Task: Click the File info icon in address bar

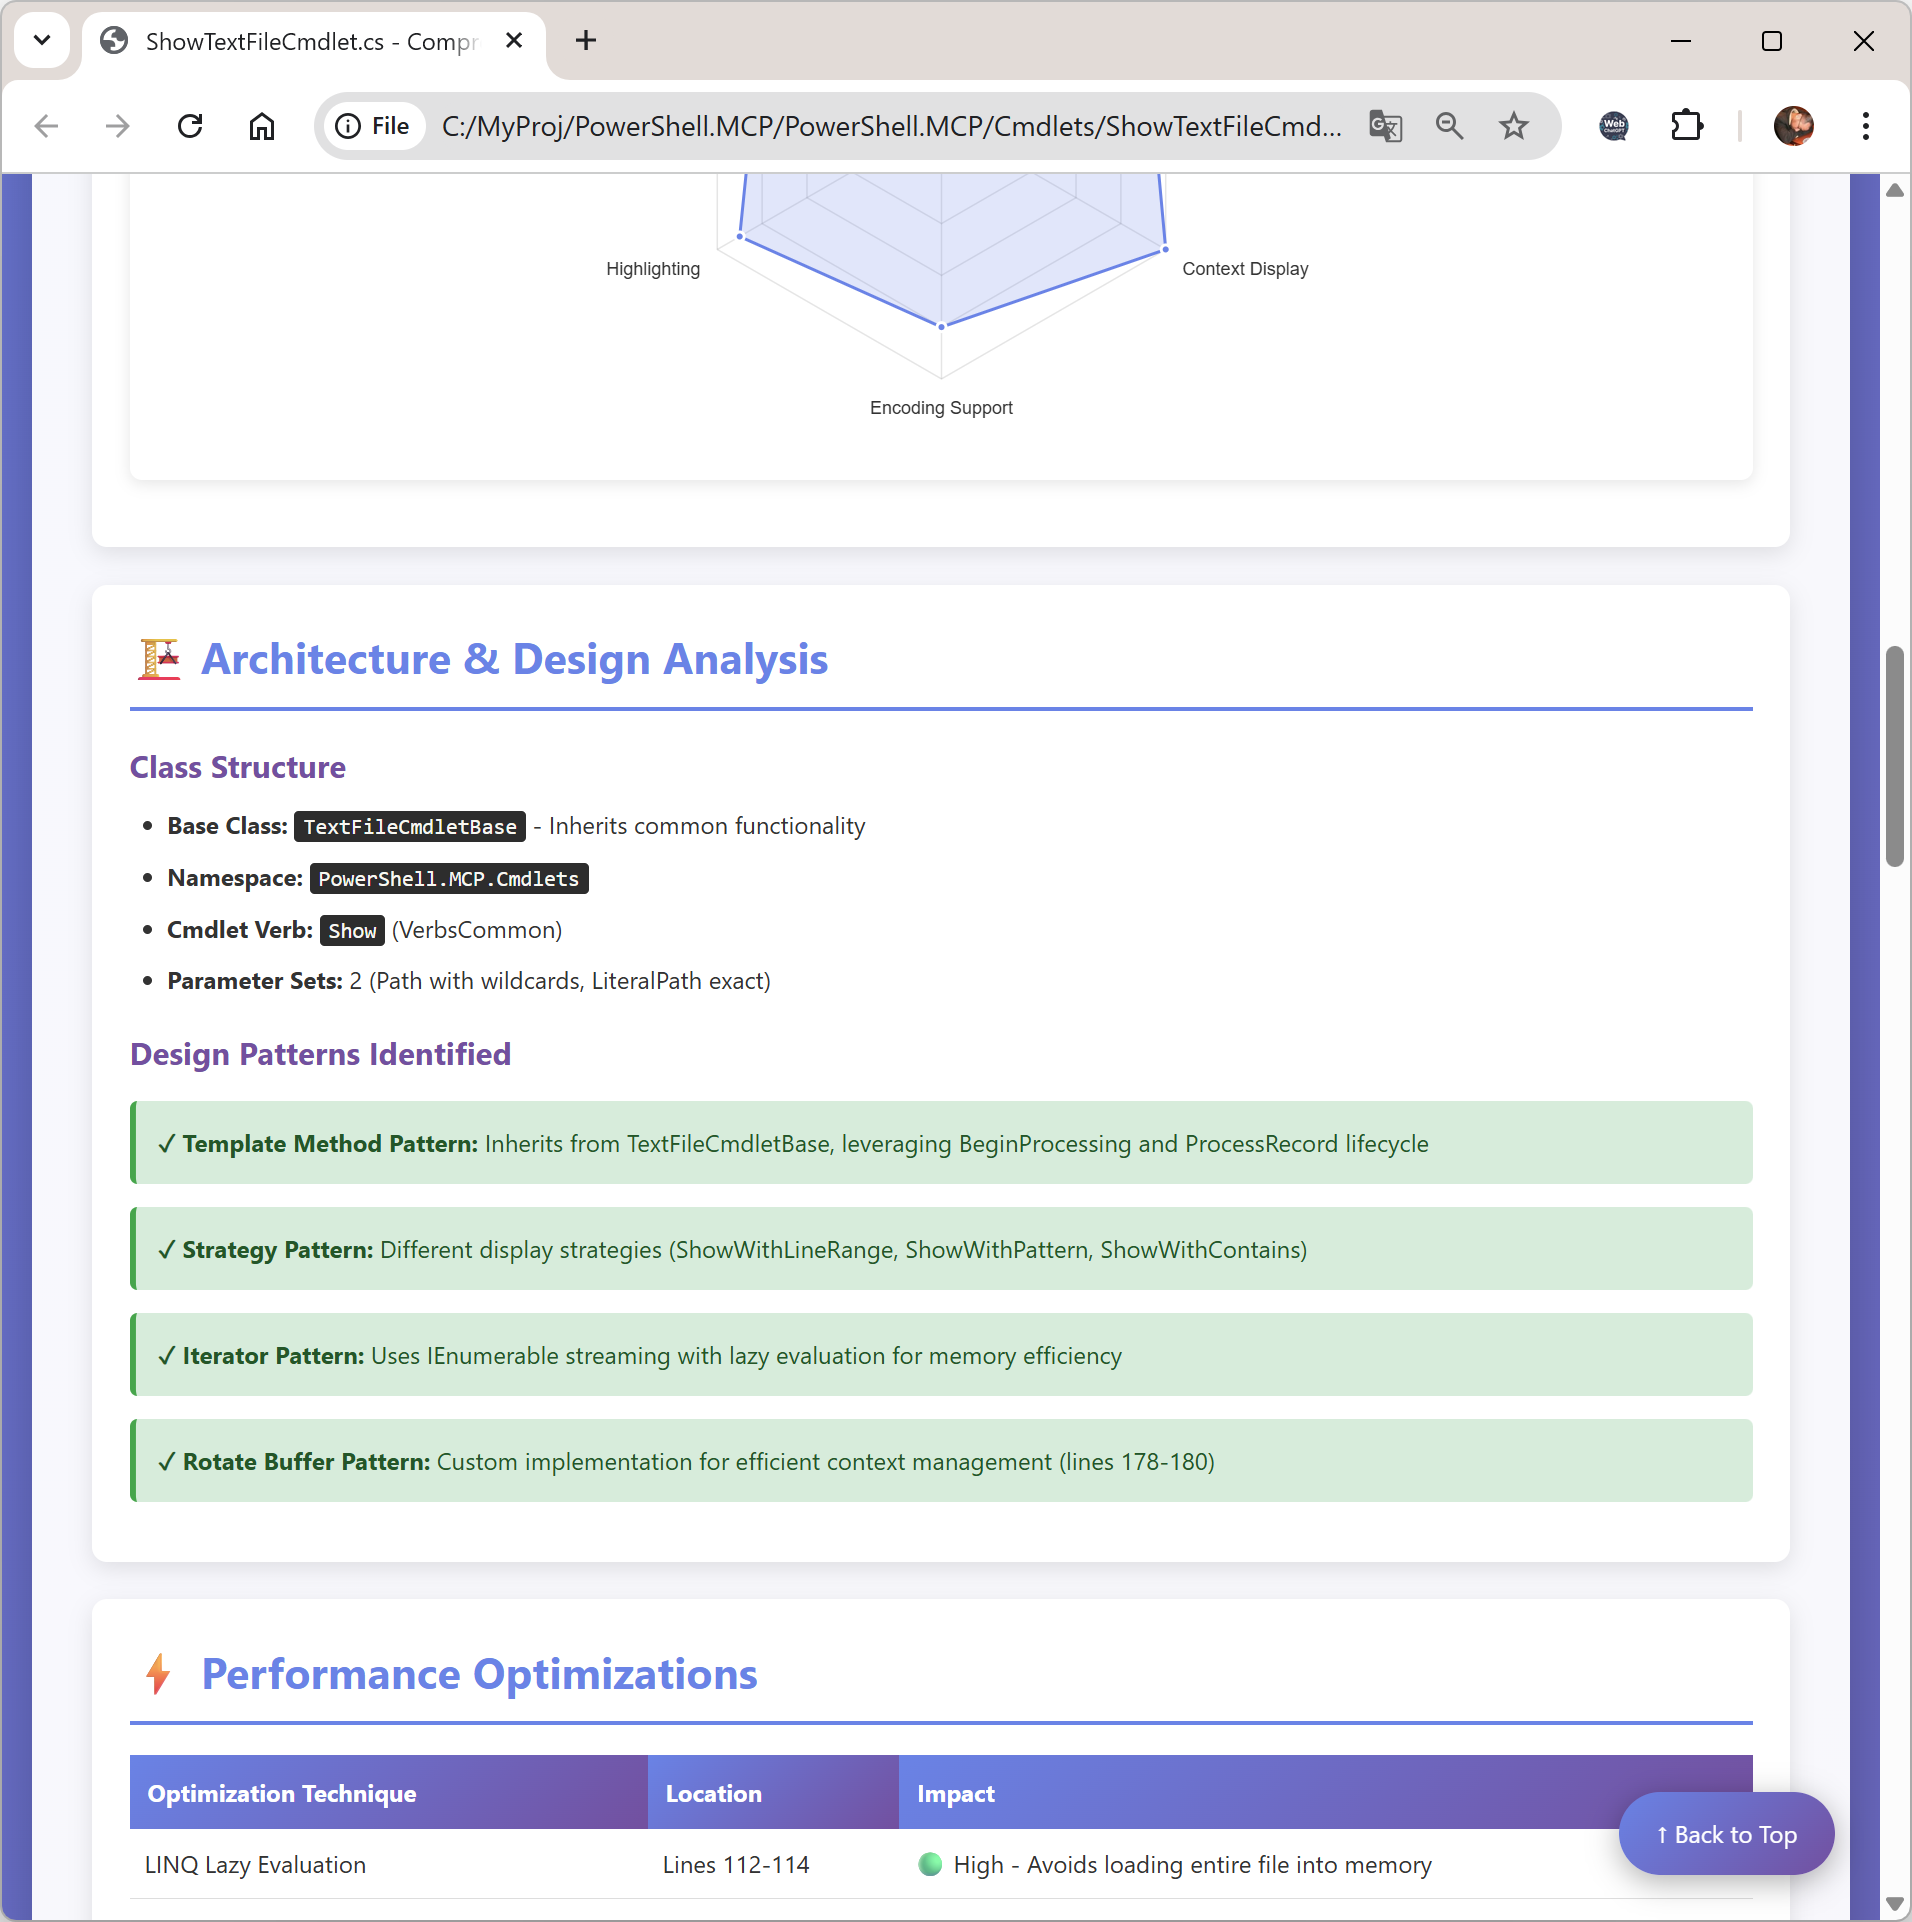Action: [x=348, y=126]
